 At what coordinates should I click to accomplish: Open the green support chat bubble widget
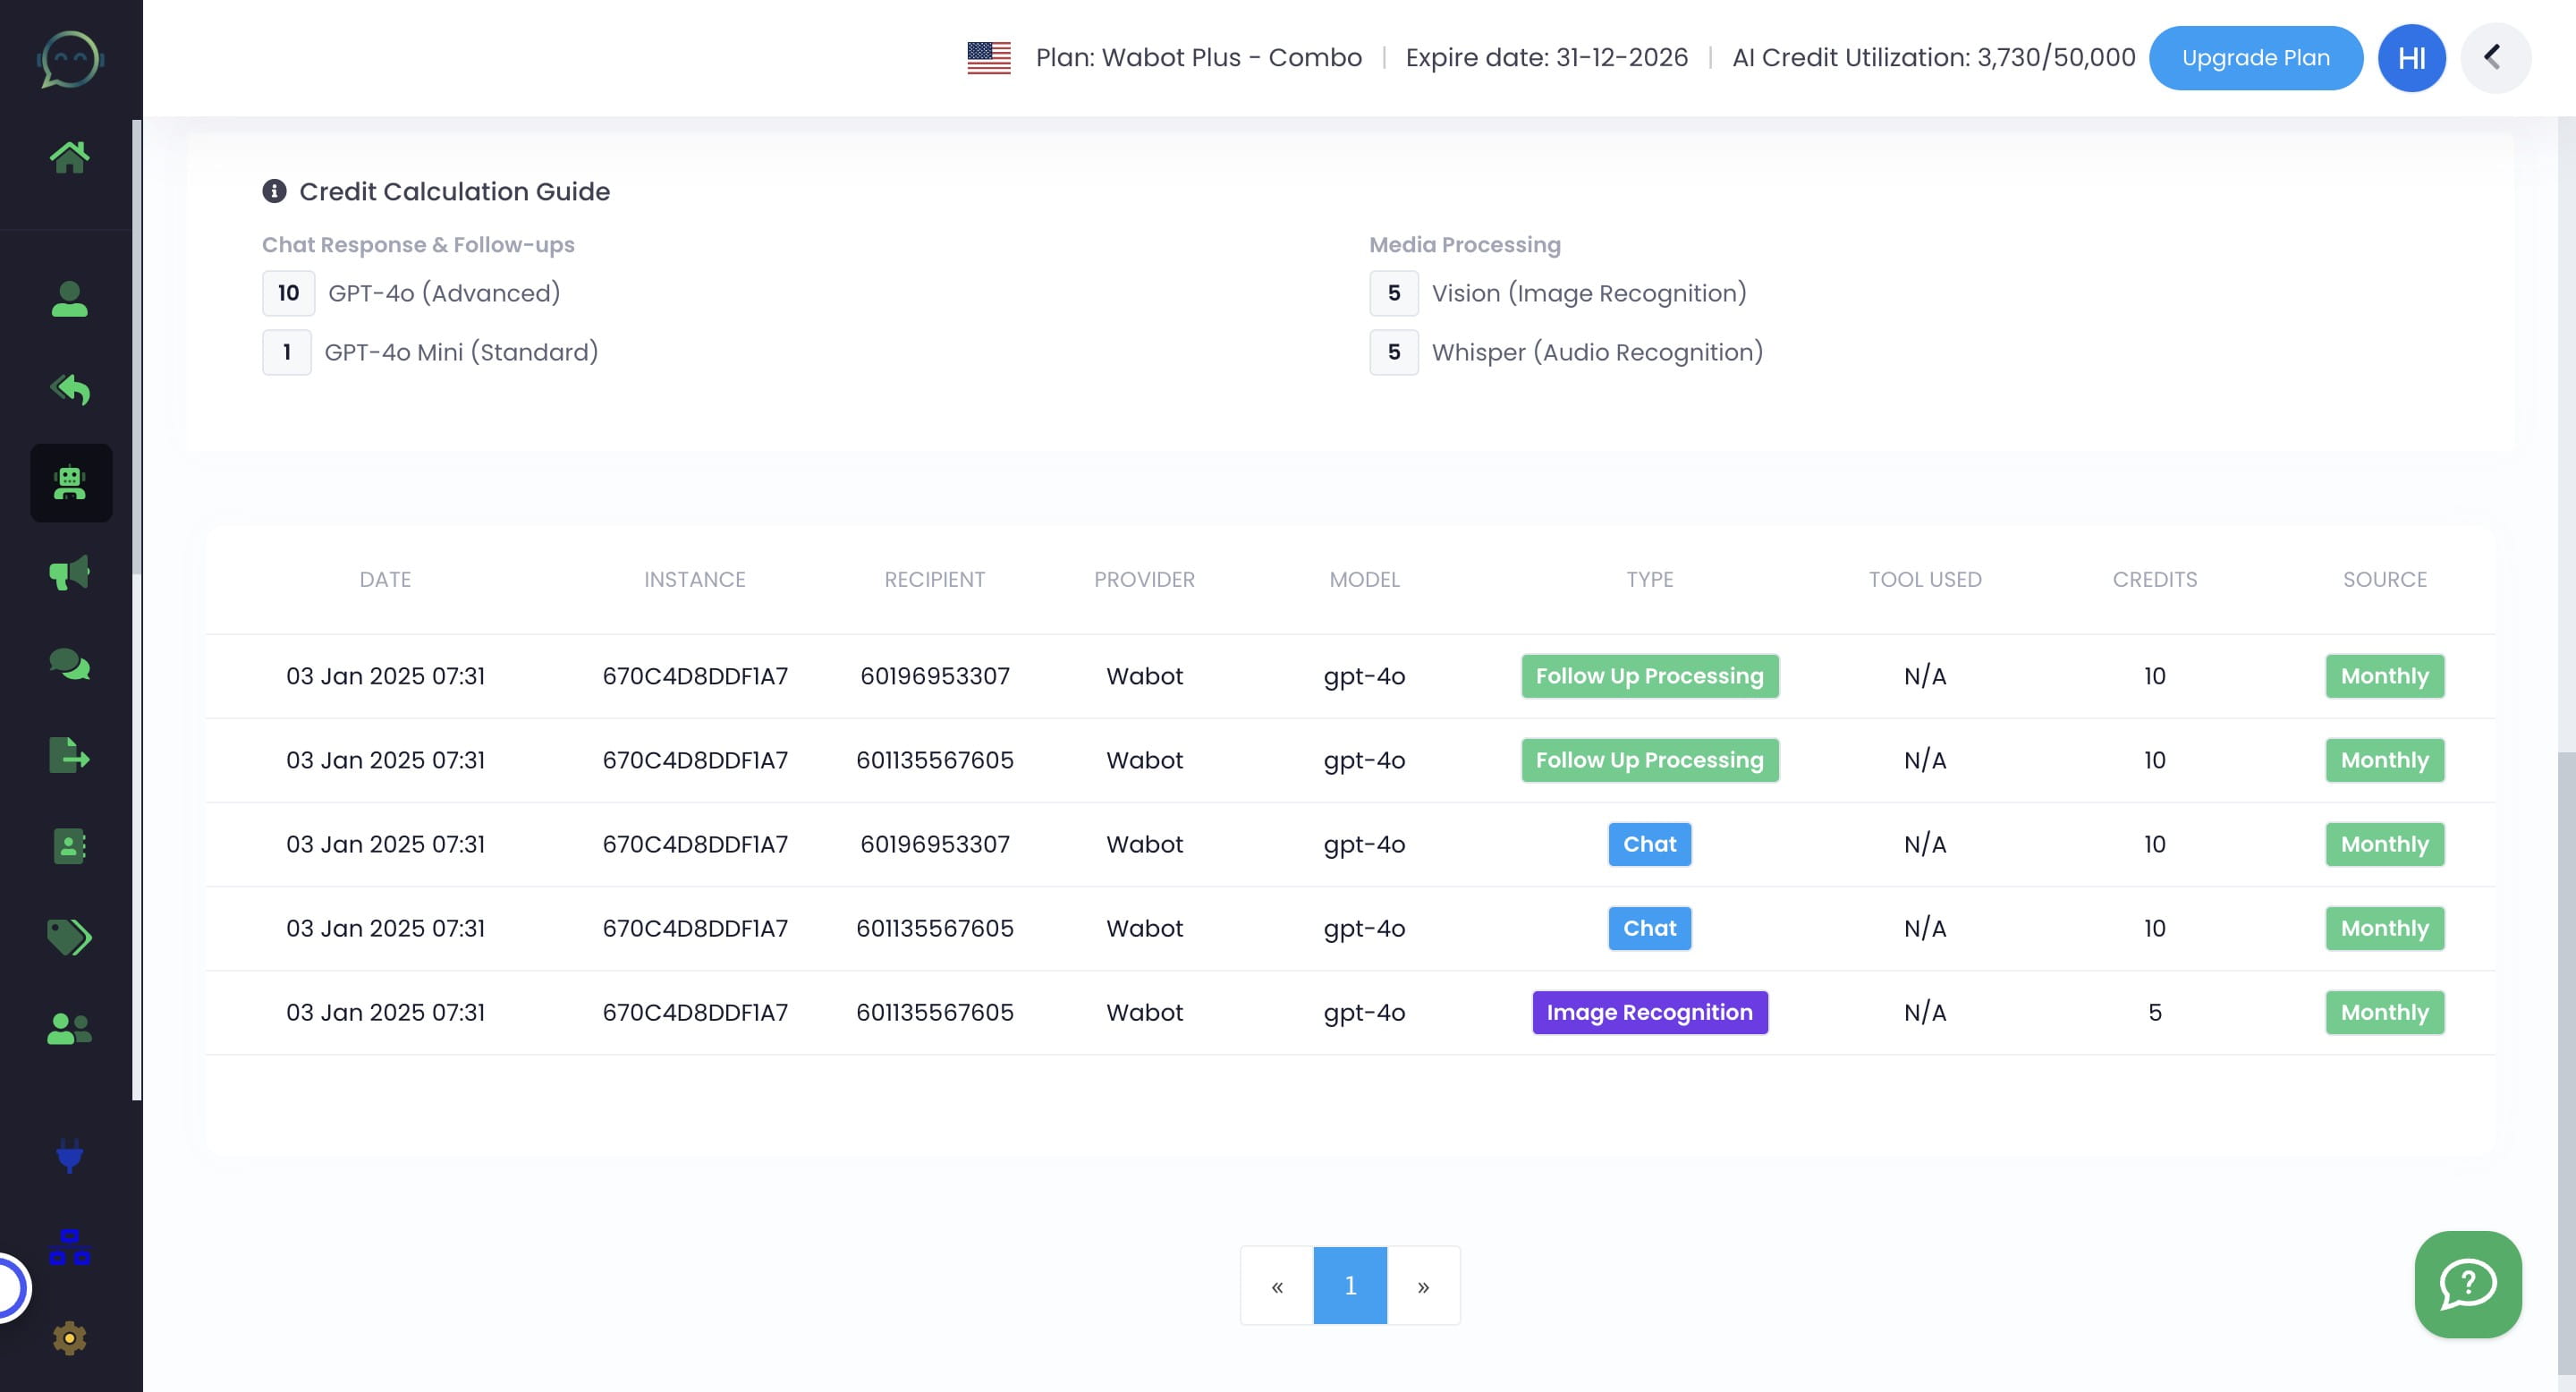tap(2468, 1286)
